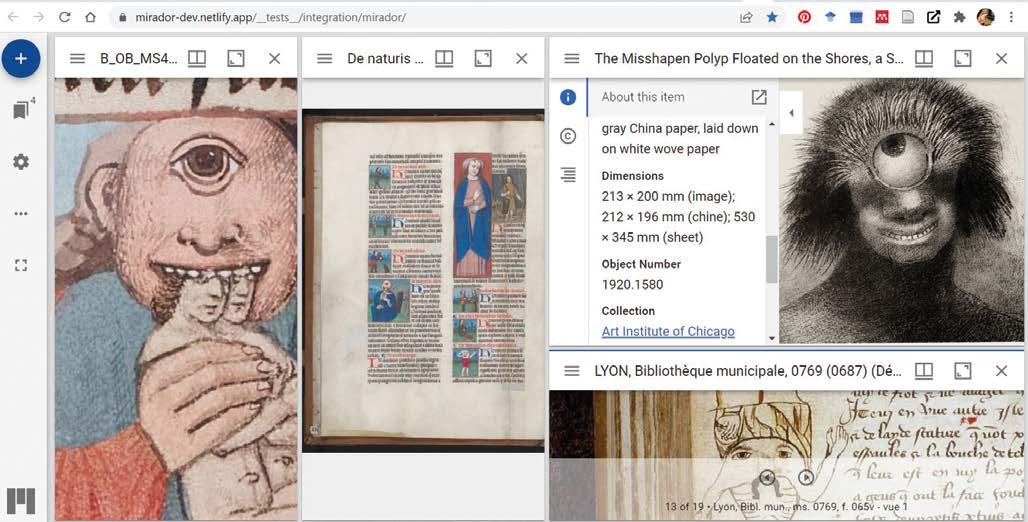Close the De naturis window
Screen dimensions: 1028x522
(522, 58)
